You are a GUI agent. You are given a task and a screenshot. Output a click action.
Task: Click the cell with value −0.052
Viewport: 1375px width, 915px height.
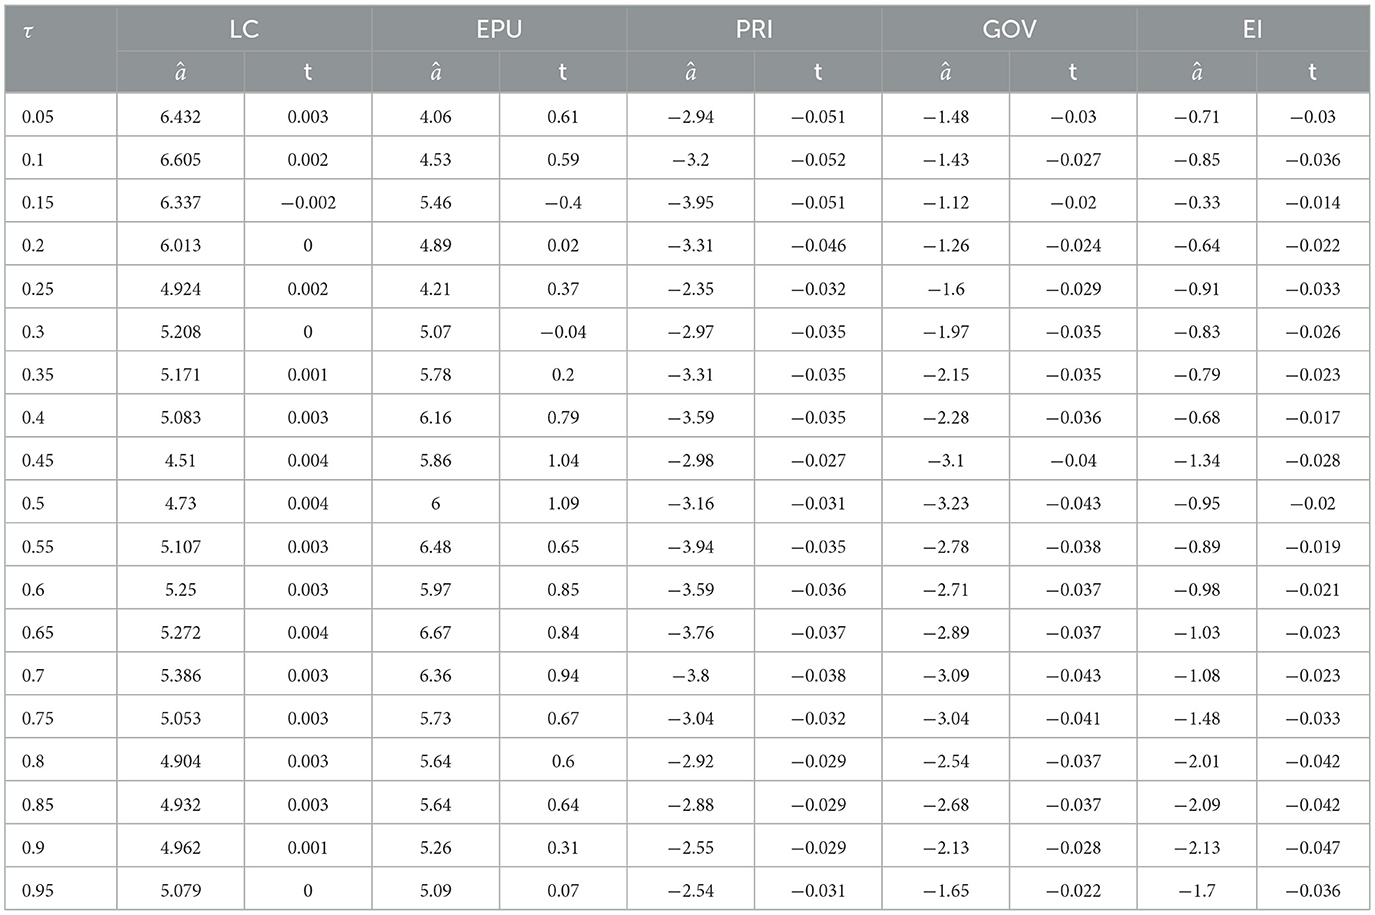pyautogui.click(x=818, y=160)
